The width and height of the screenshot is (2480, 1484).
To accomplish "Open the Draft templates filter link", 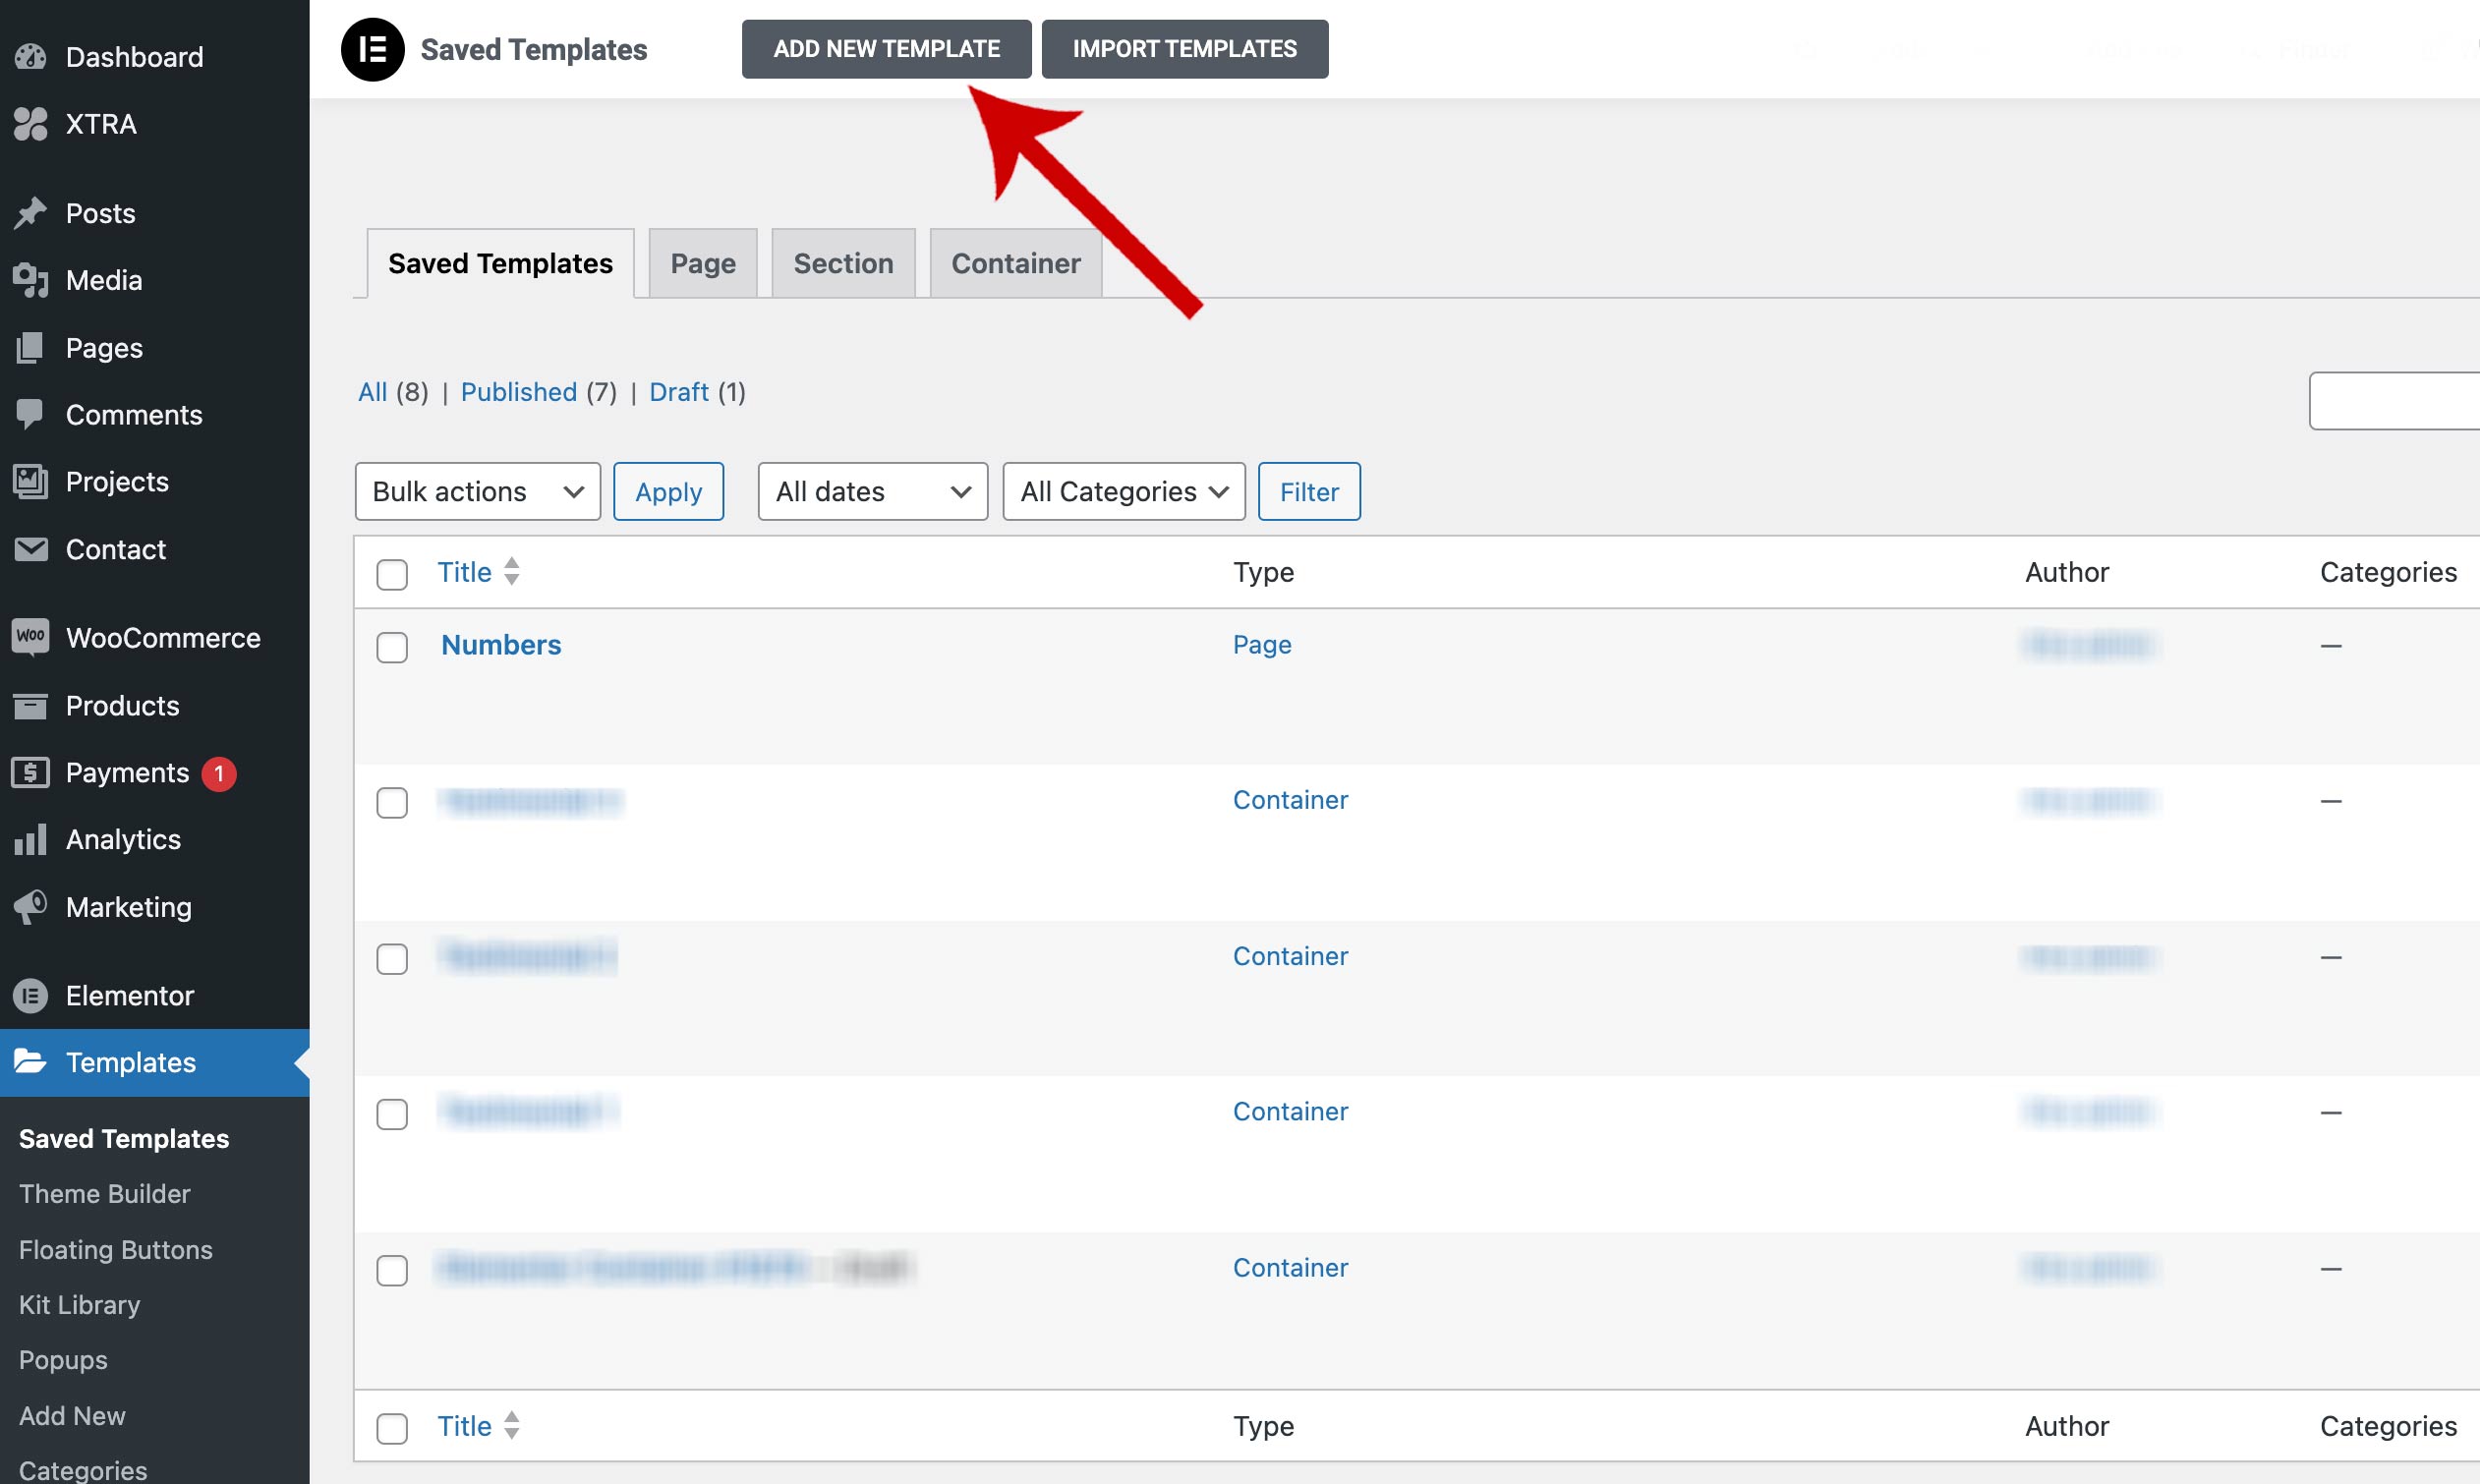I will click(x=679, y=392).
